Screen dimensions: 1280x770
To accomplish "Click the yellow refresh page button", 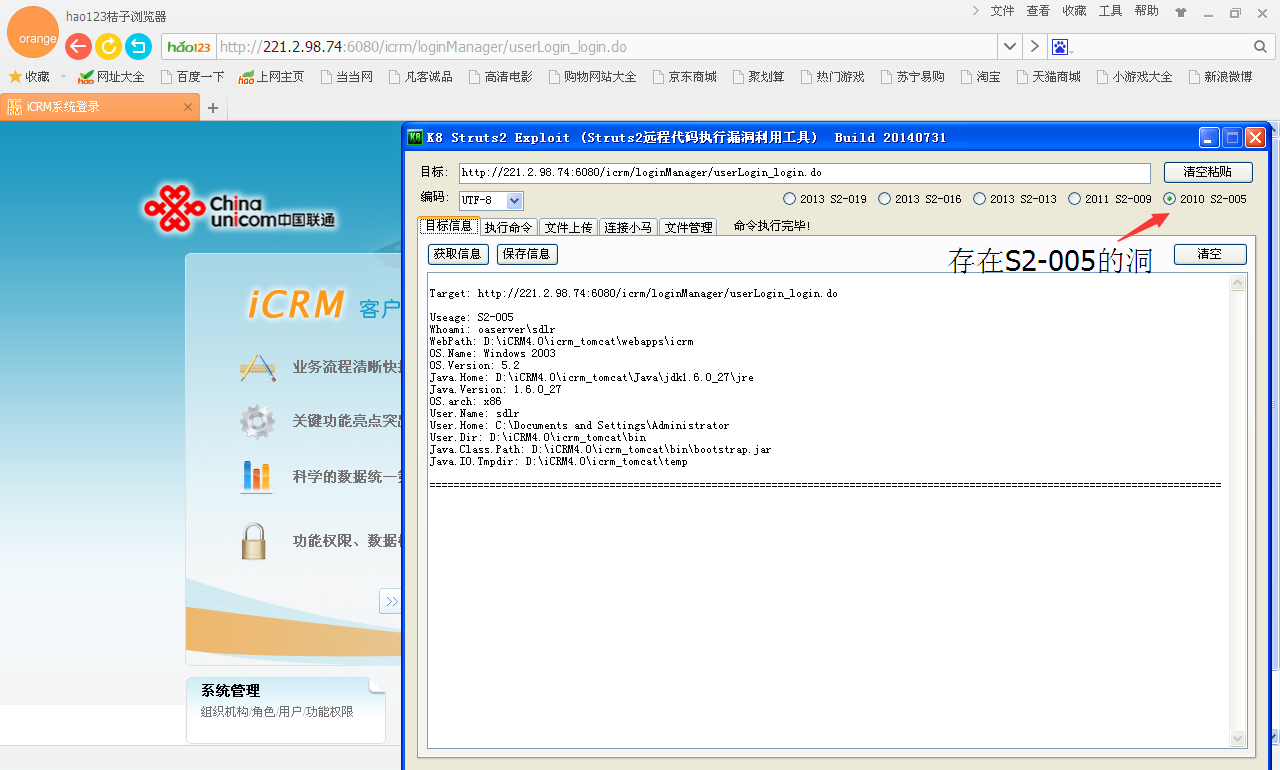I will [x=108, y=46].
